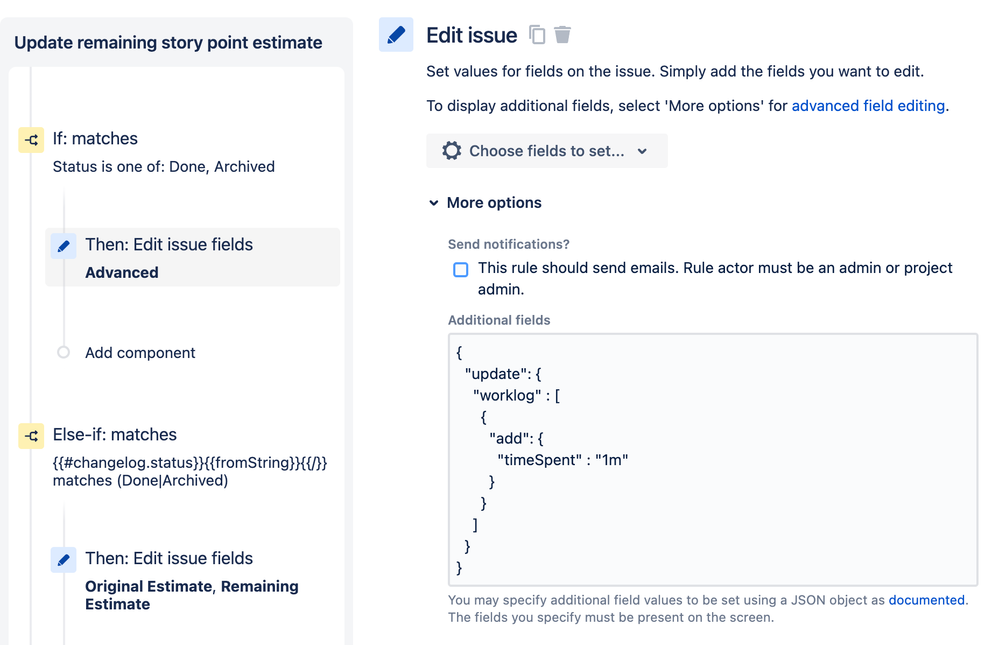Click the gear icon in Choose fields to set
The height and width of the screenshot is (645, 999).
452,151
